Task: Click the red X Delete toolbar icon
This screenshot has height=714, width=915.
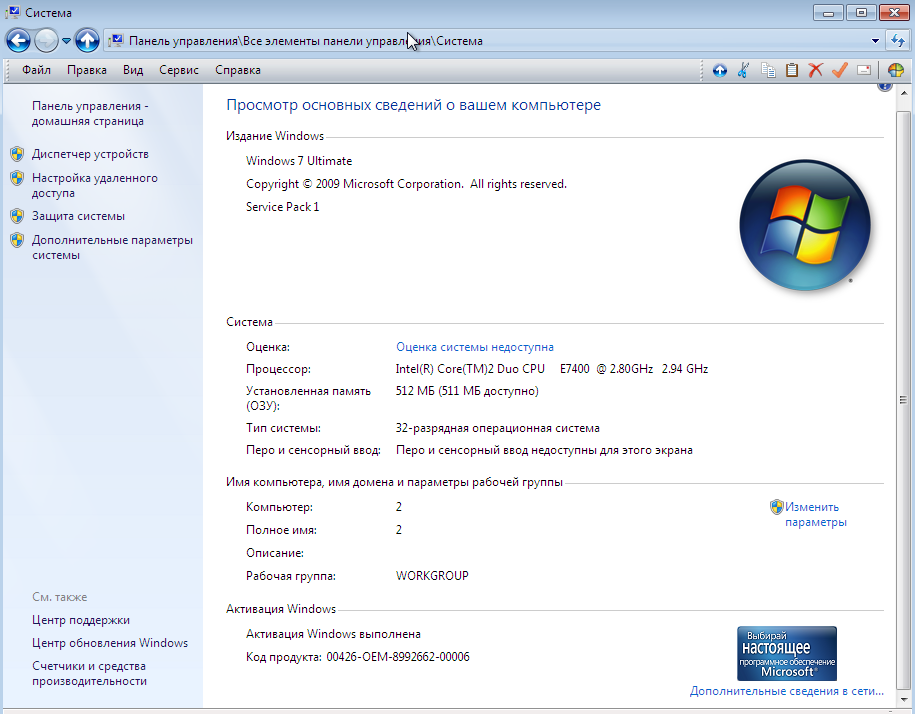Action: 815,71
